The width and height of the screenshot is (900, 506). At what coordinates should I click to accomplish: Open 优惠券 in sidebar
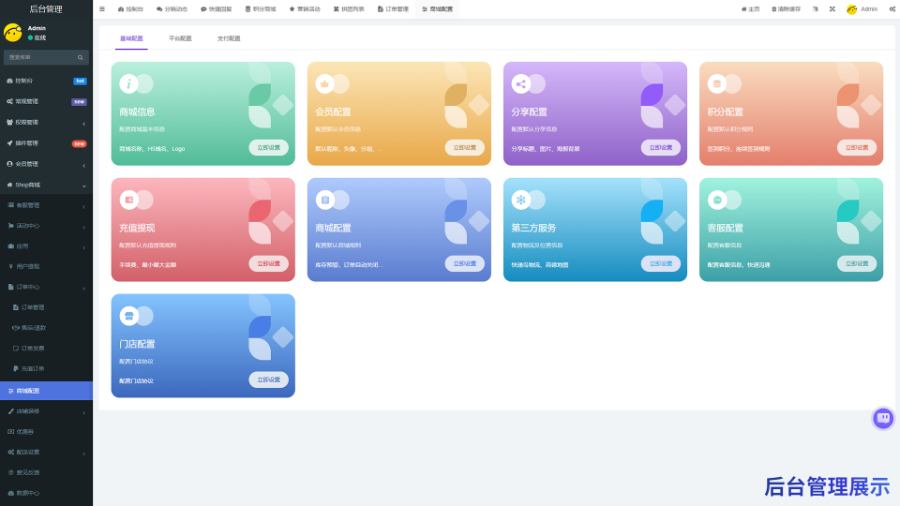(46, 432)
